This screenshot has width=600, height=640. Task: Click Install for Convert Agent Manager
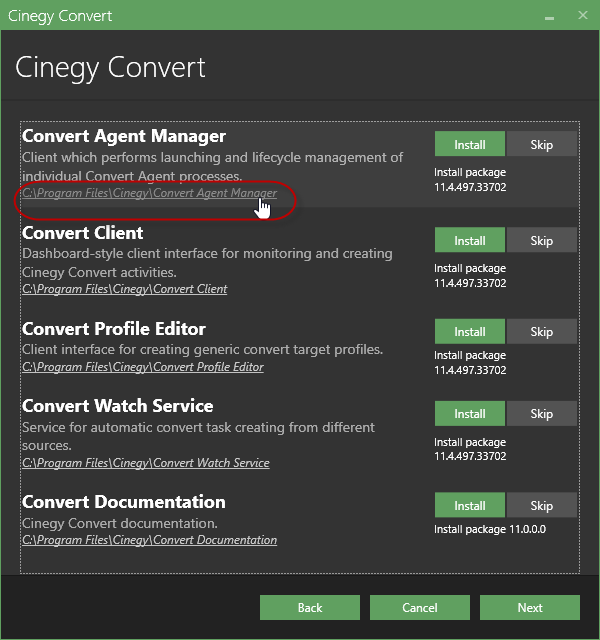470,144
